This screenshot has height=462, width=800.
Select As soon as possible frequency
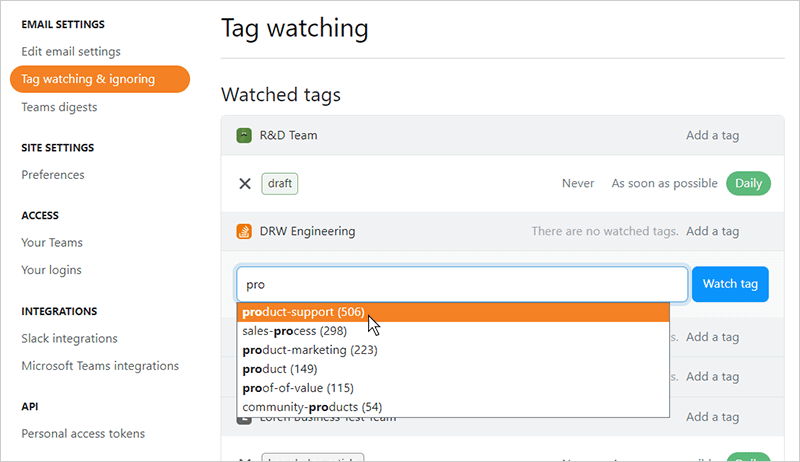(664, 183)
